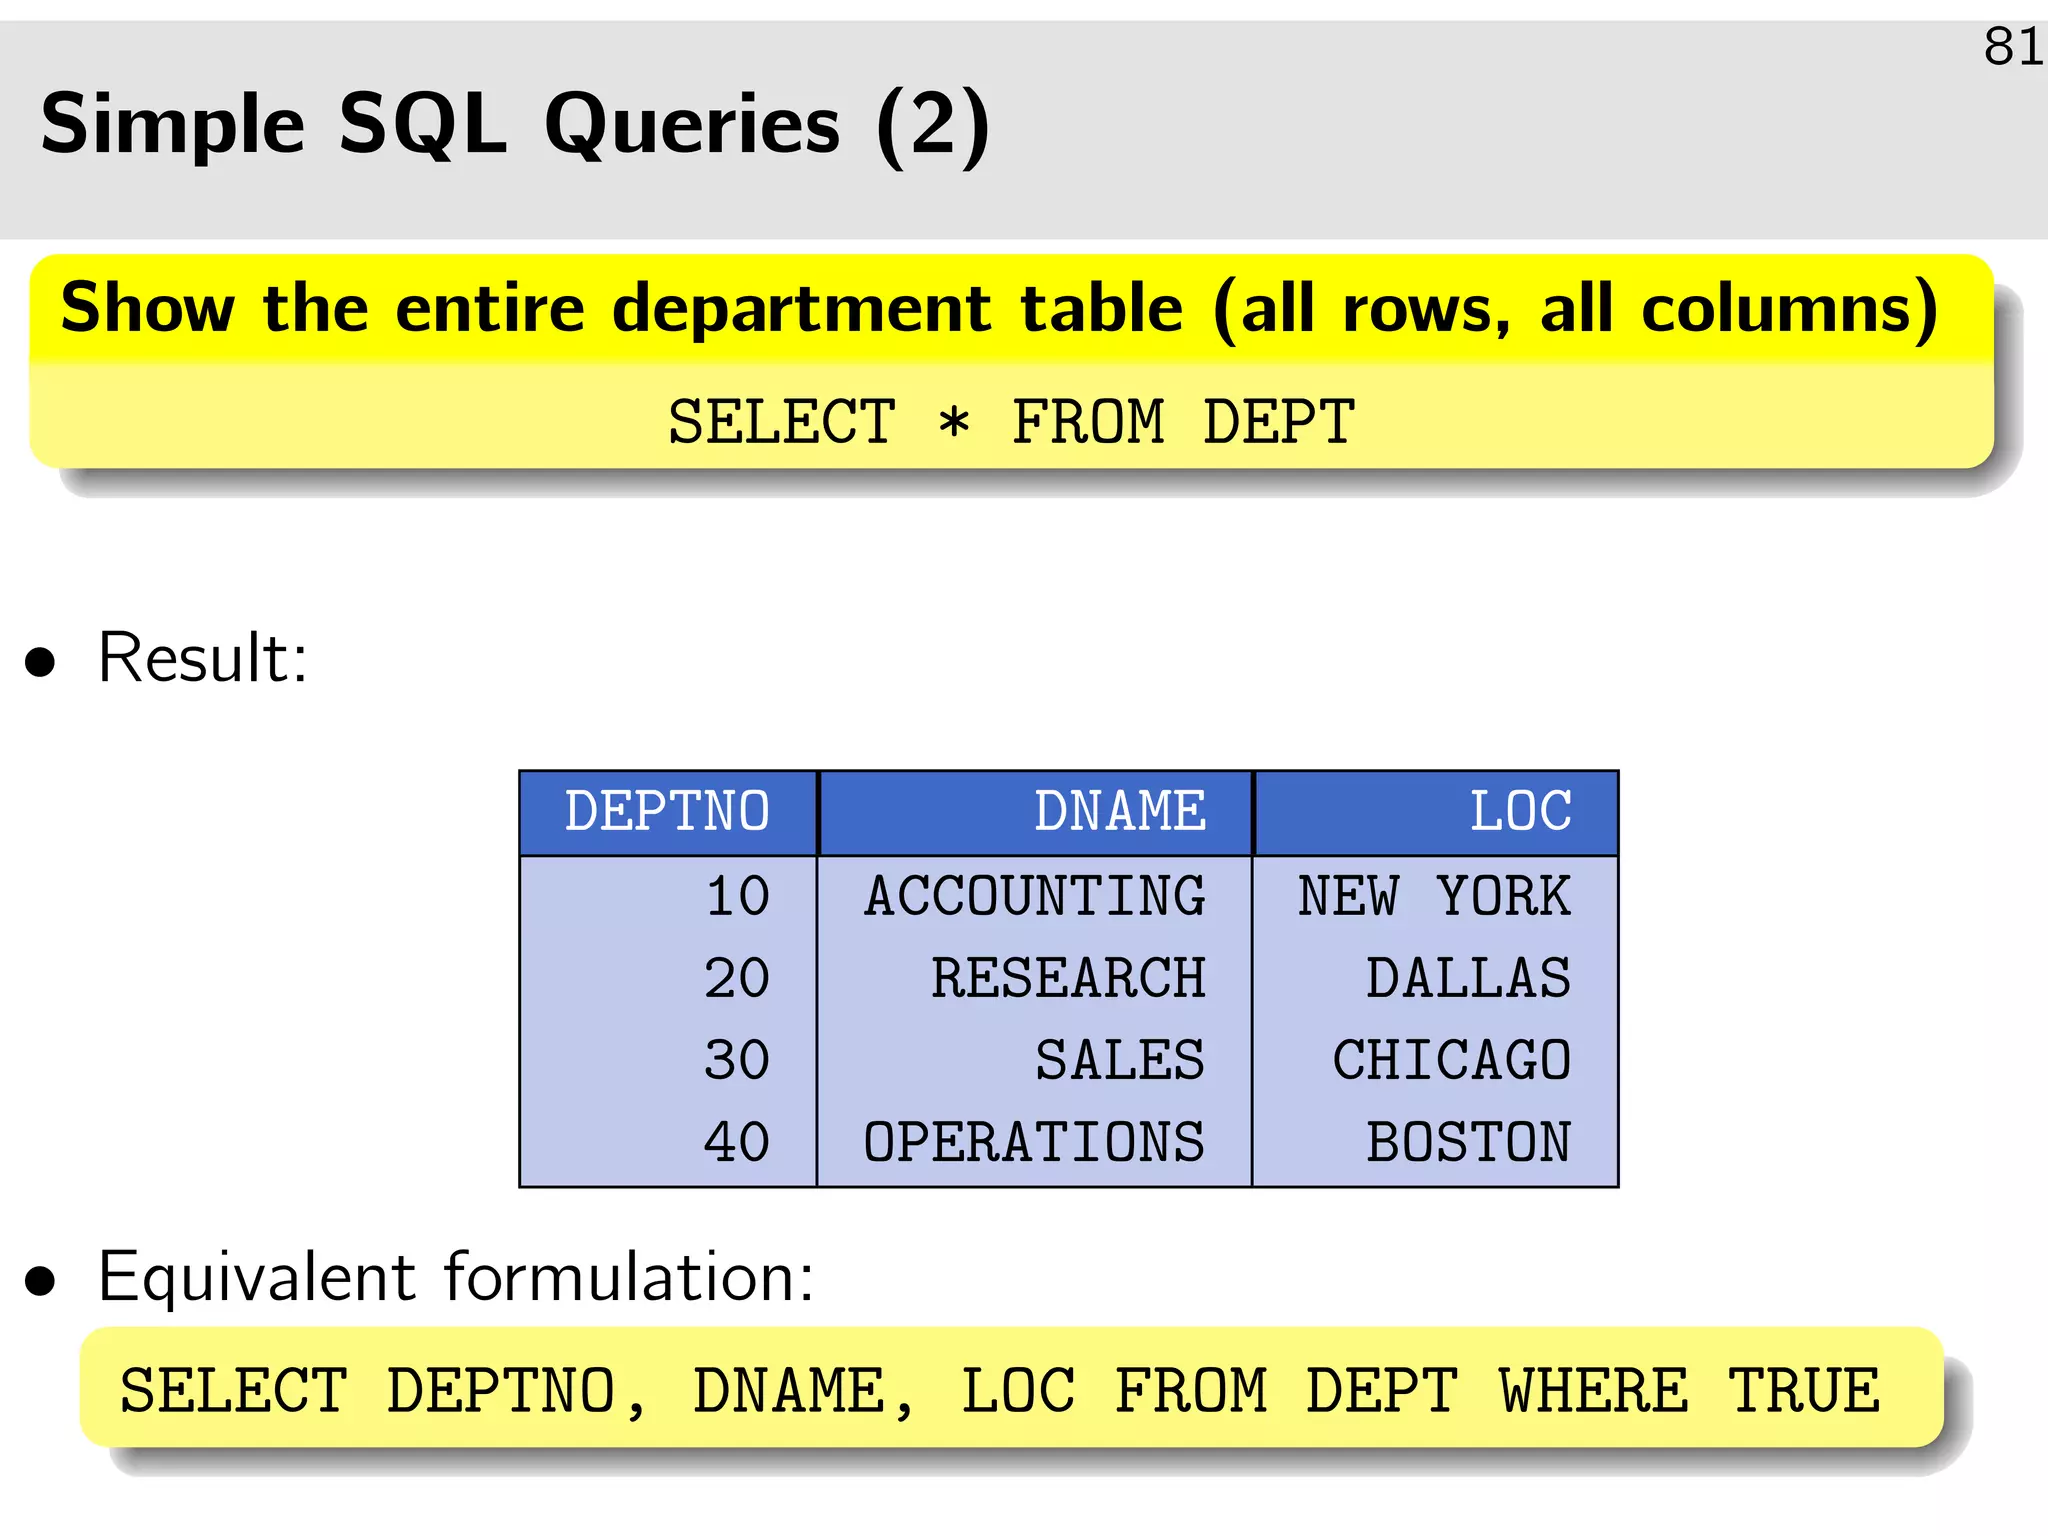Click the slide title 'Simple SQL Queries (2)'

pos(515,125)
